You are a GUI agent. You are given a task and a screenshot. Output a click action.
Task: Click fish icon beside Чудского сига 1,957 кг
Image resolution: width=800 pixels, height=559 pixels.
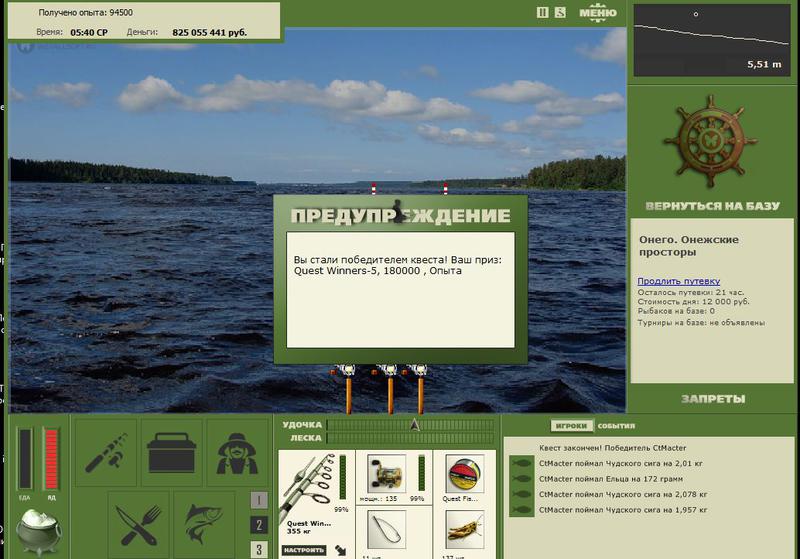pyautogui.click(x=521, y=510)
